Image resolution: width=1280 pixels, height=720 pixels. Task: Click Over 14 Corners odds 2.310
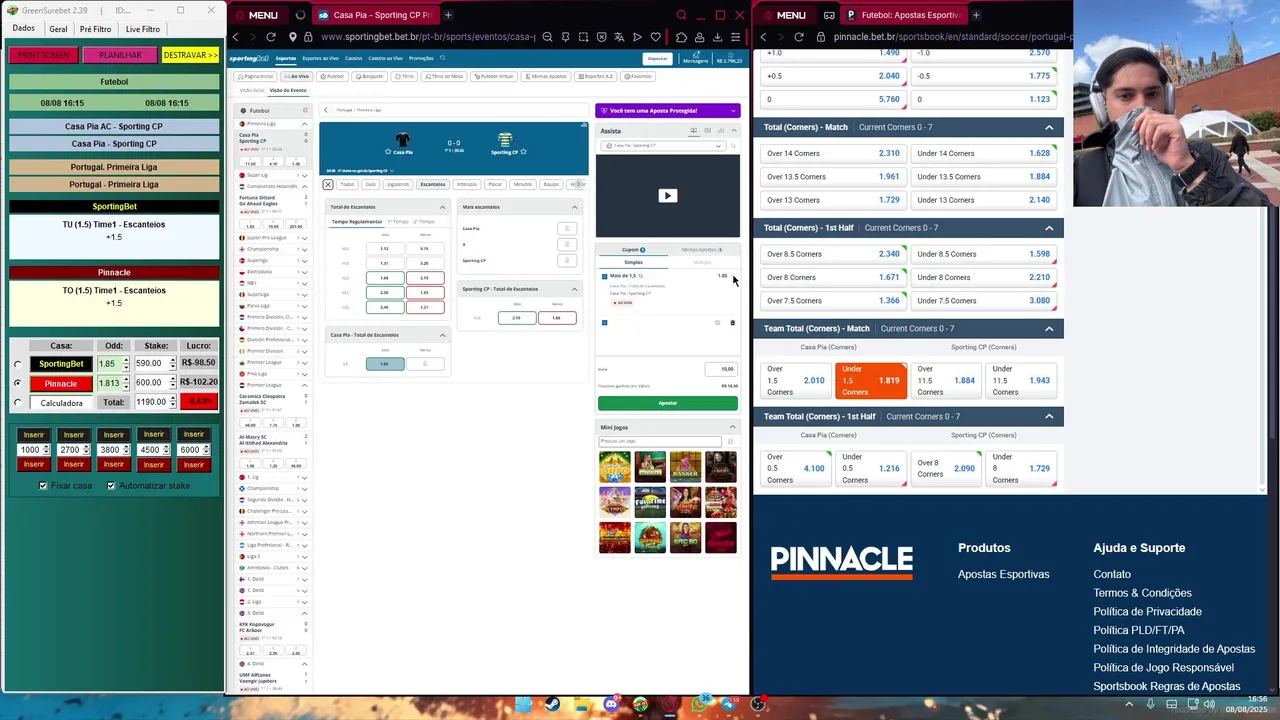pos(832,153)
